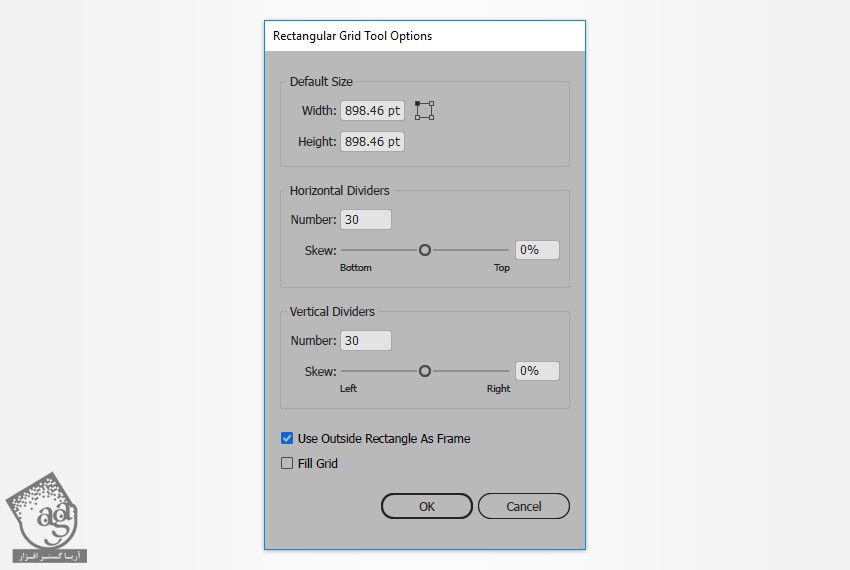Viewport: 850px width, 570px height.
Task: Focus the Vertical Dividers Number field
Action: tap(365, 341)
